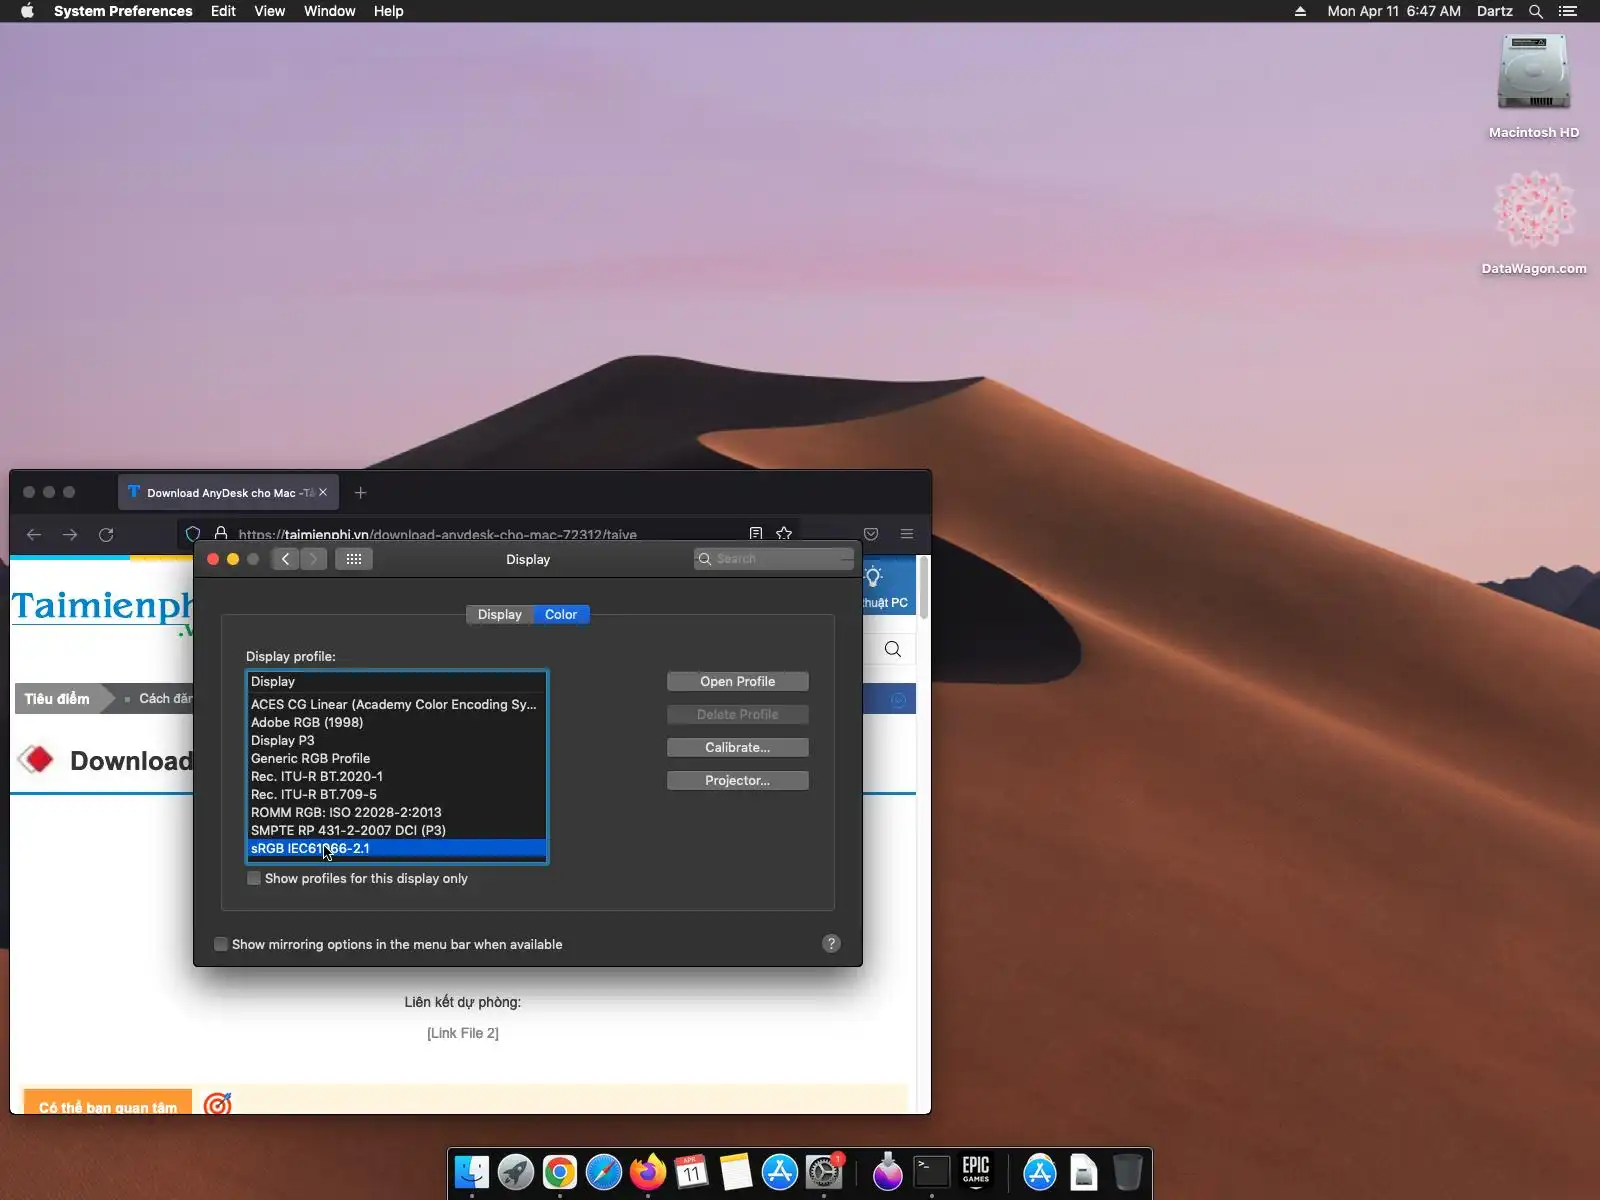Show all preferences with the grid icon
This screenshot has height=1200, width=1600.
(x=354, y=559)
